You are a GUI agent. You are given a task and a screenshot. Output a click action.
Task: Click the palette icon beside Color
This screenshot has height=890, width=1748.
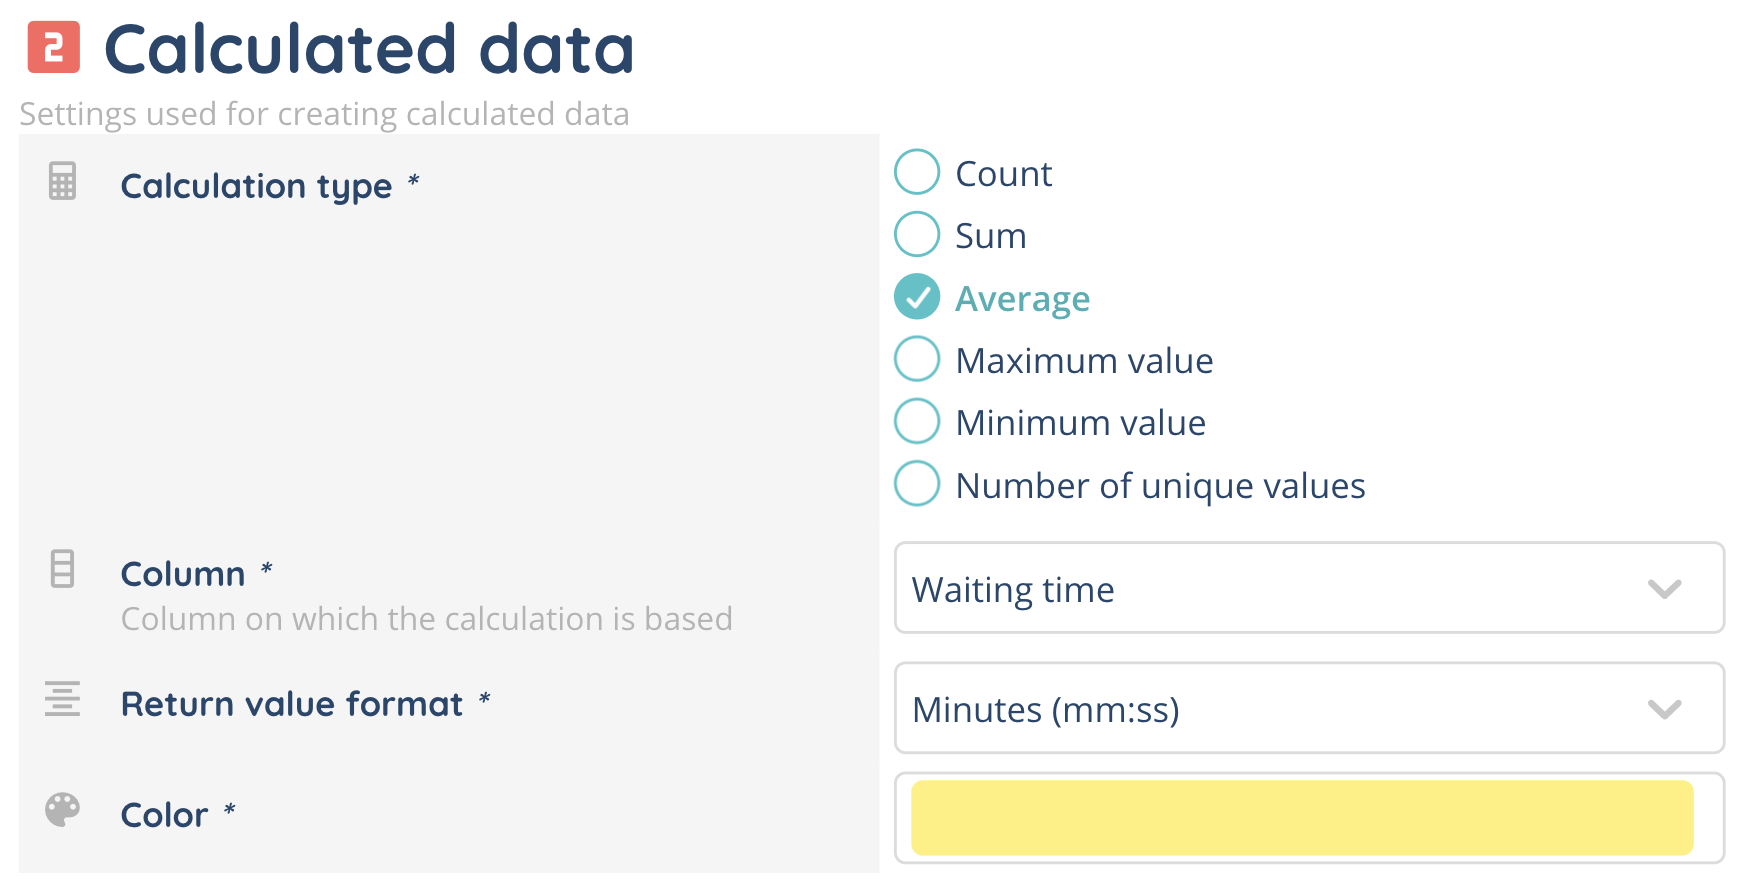62,809
